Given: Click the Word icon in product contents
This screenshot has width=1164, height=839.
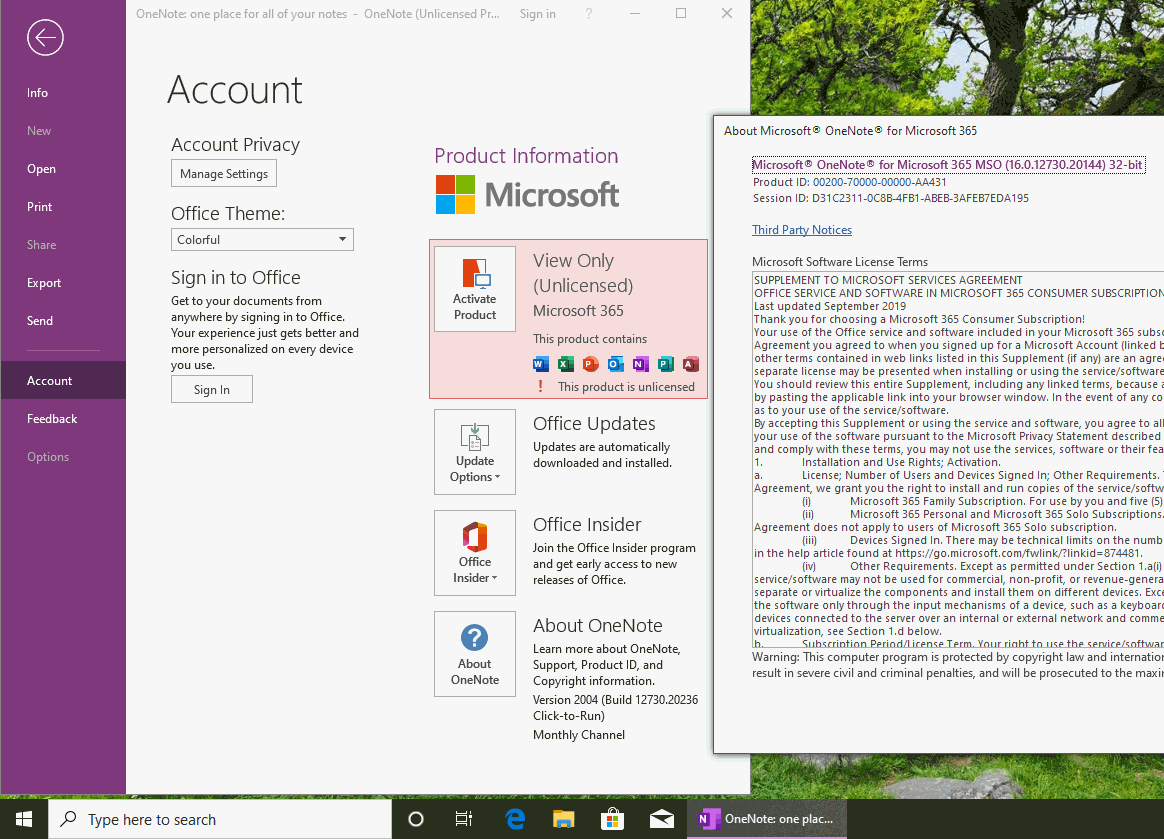Looking at the screenshot, I should [x=541, y=364].
